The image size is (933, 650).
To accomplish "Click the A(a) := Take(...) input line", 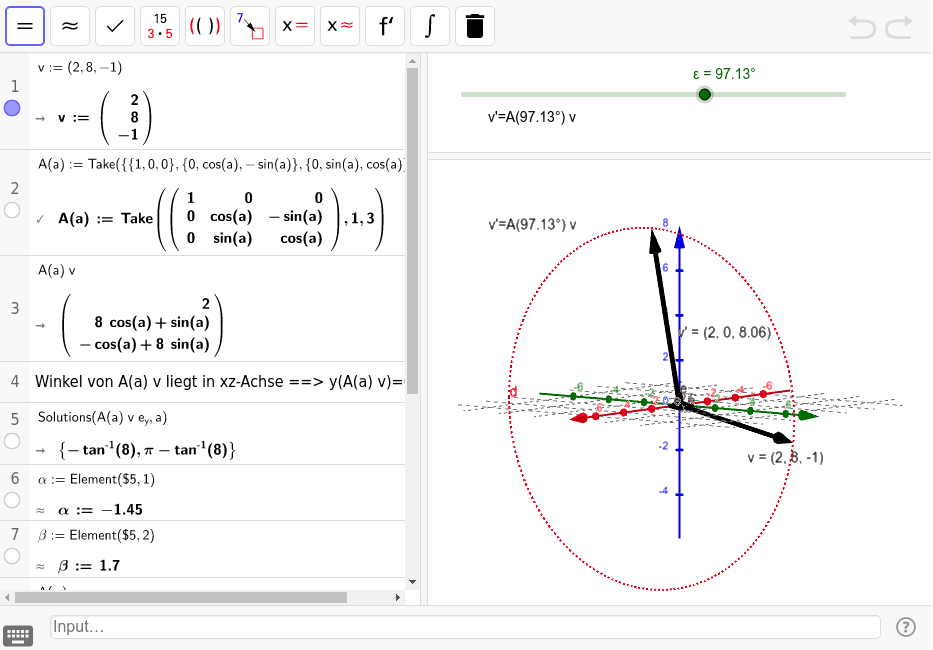I will point(221,164).
